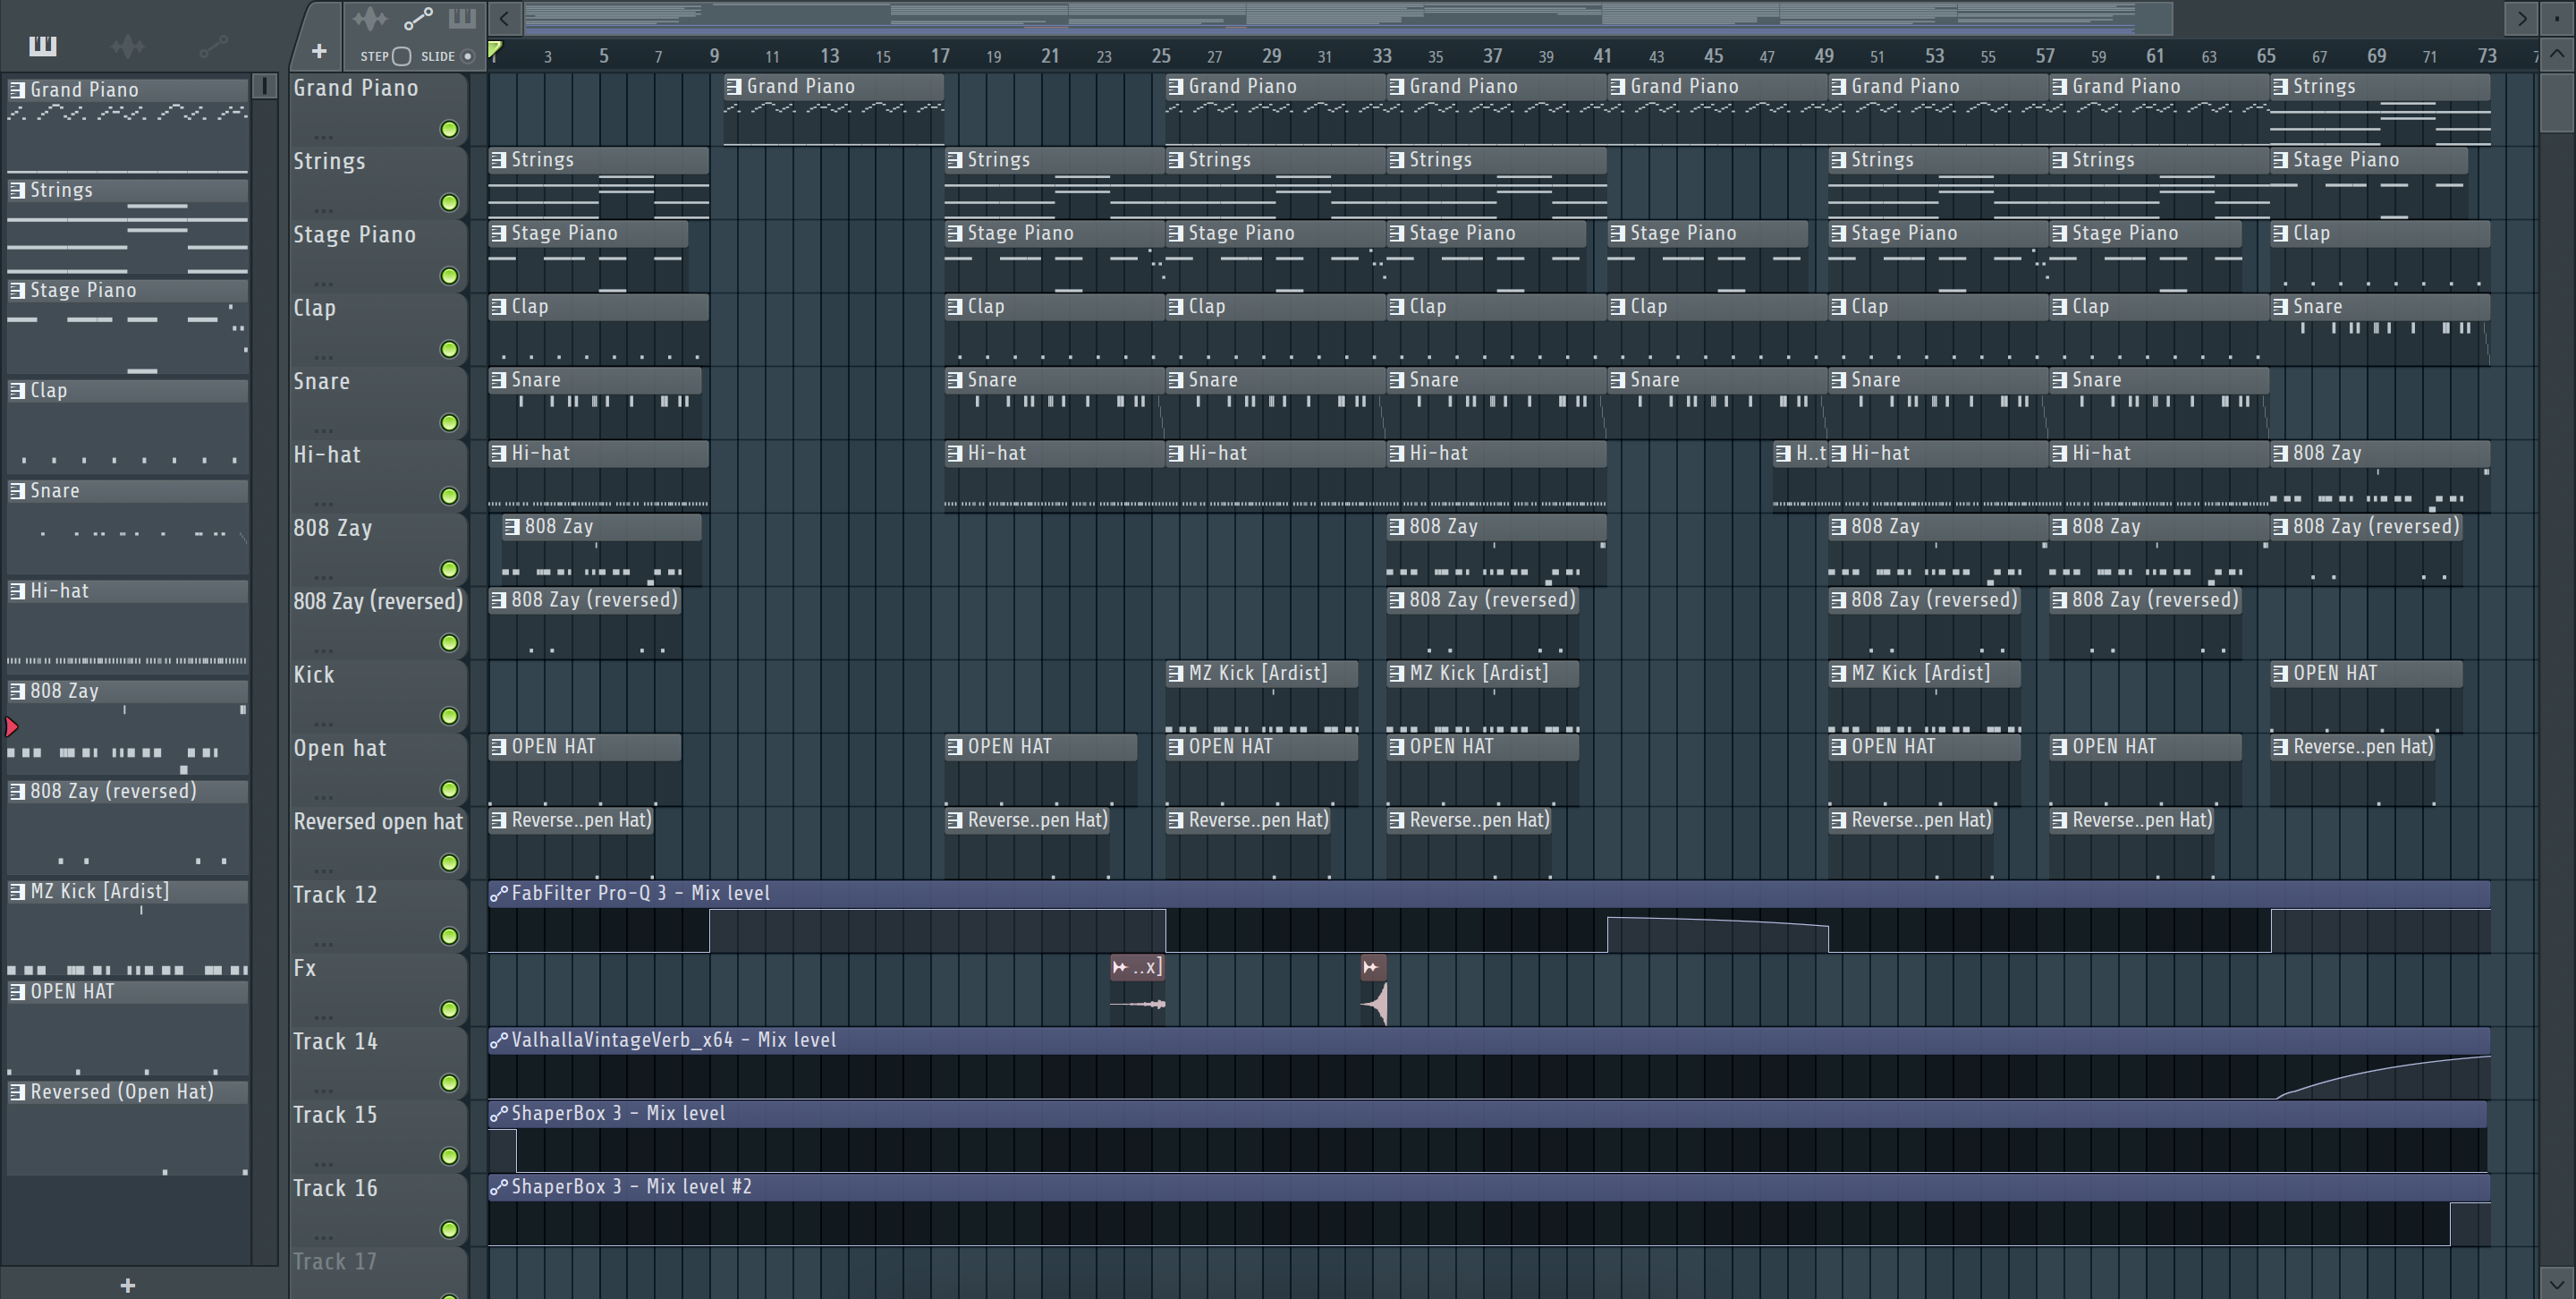Add new pattern with plus below picker
Viewport: 2576px width, 1299px height.
pos(127,1285)
